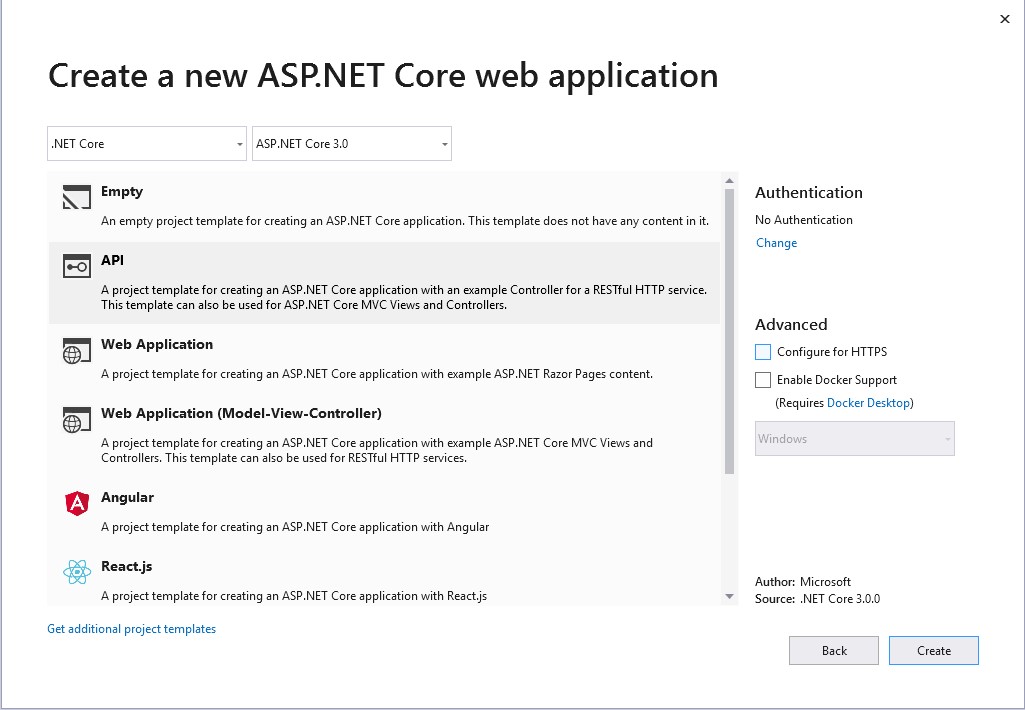Select the Web Application template title
1025x710 pixels.
click(157, 345)
